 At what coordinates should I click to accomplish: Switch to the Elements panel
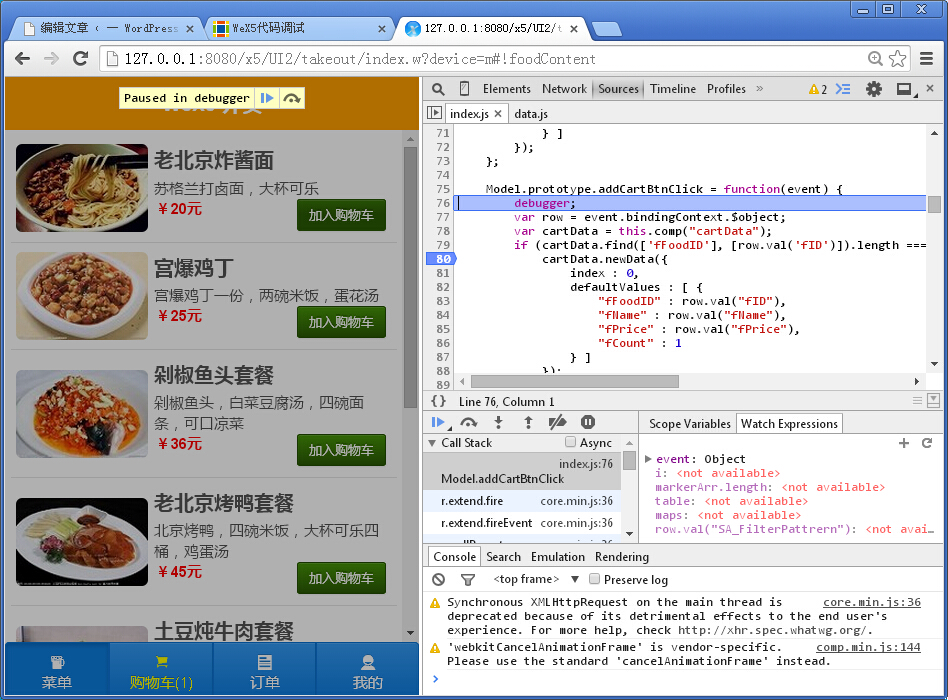[507, 89]
